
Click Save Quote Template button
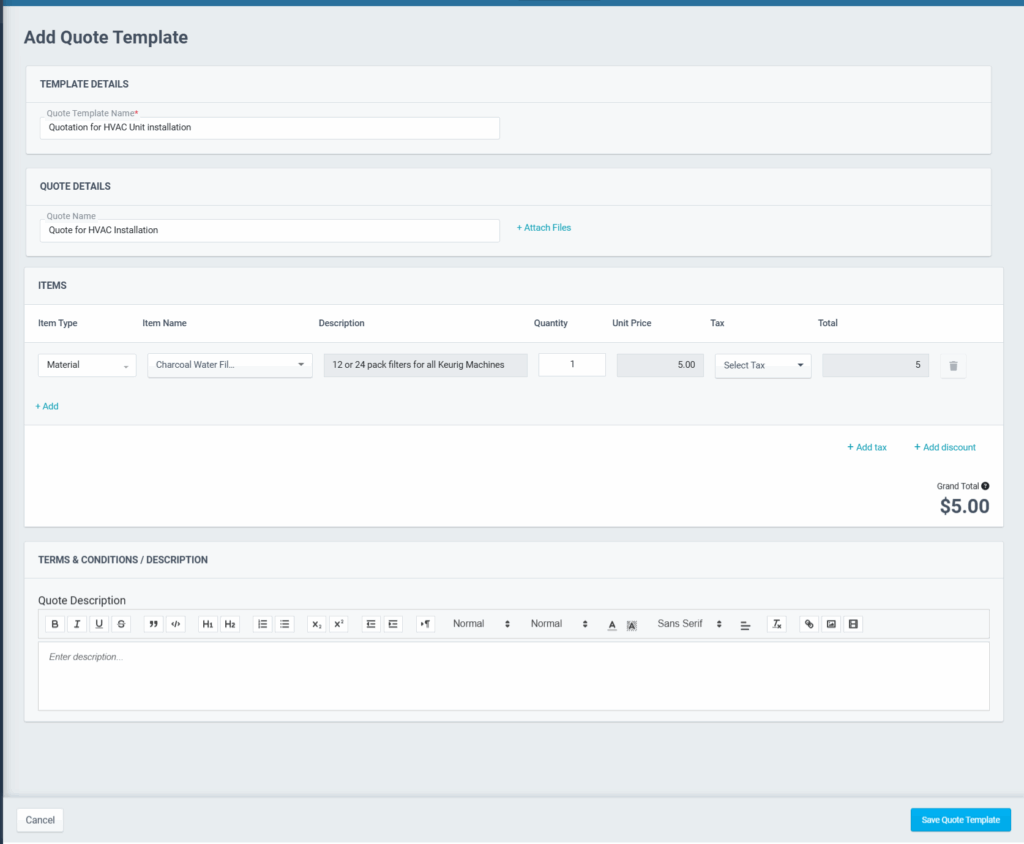(960, 820)
